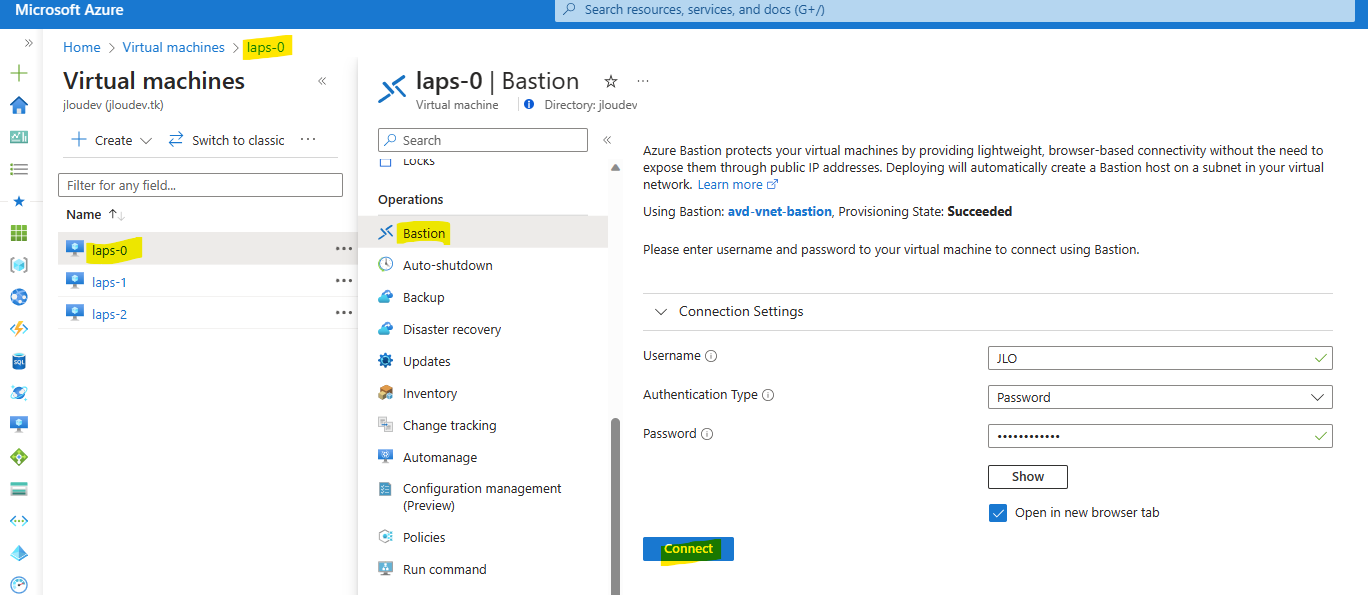Select the laps-0 virtual machine row
Screen dimensions: 1368x595
pyautogui.click(x=207, y=249)
